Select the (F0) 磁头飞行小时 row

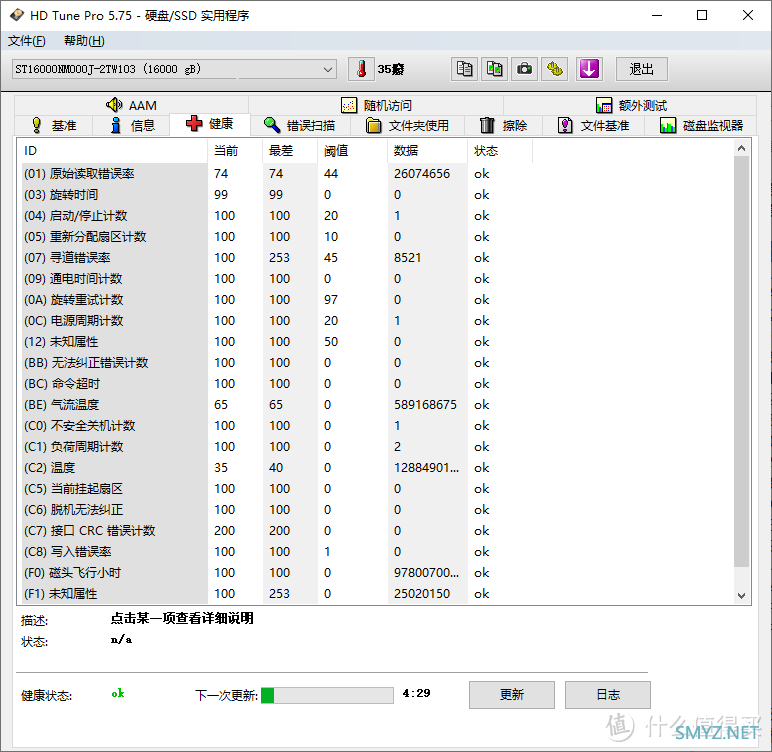coord(277,573)
